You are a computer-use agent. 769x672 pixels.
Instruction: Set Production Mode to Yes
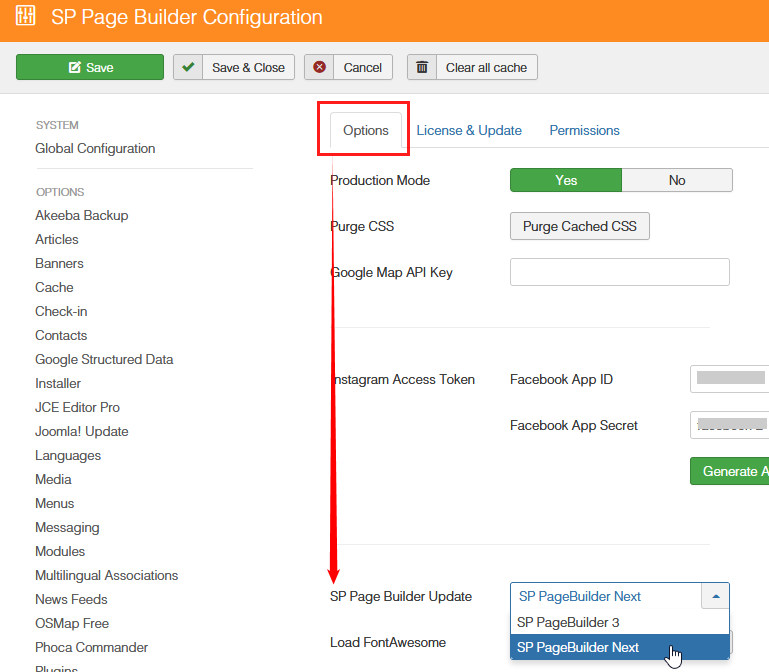(566, 180)
